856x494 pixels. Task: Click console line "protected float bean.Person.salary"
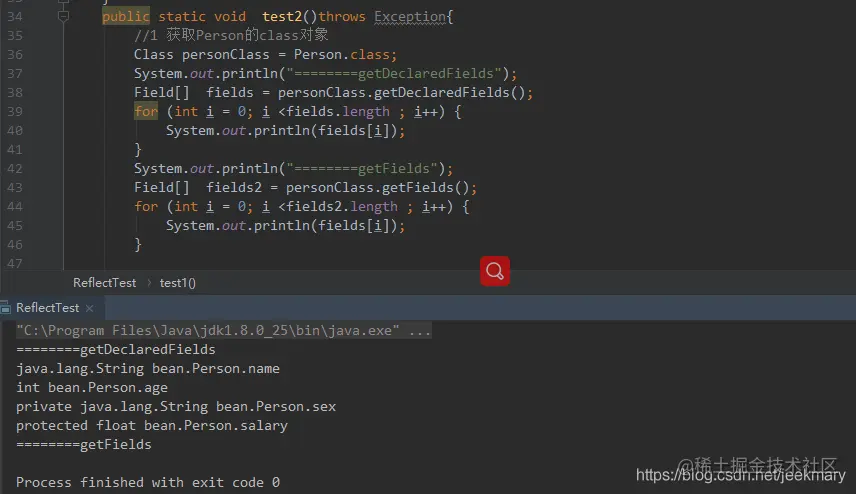[x=152, y=426]
